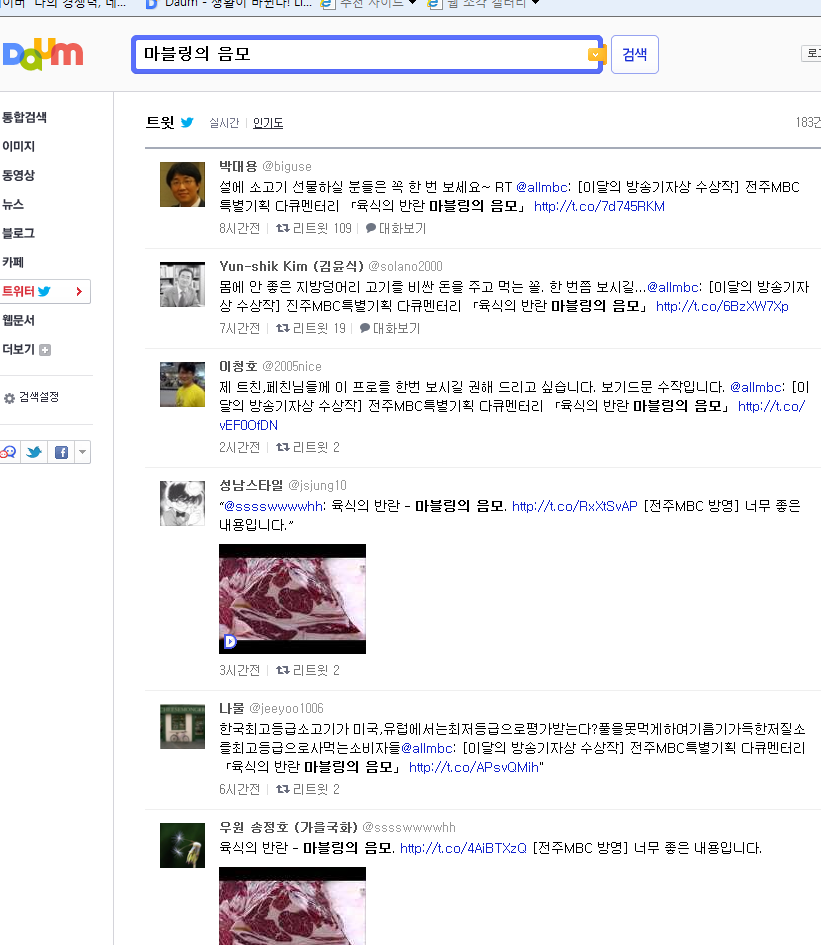Click the @sssswwwwhh mention in 성남스타일's tweet
The width and height of the screenshot is (821, 945).
click(x=273, y=506)
